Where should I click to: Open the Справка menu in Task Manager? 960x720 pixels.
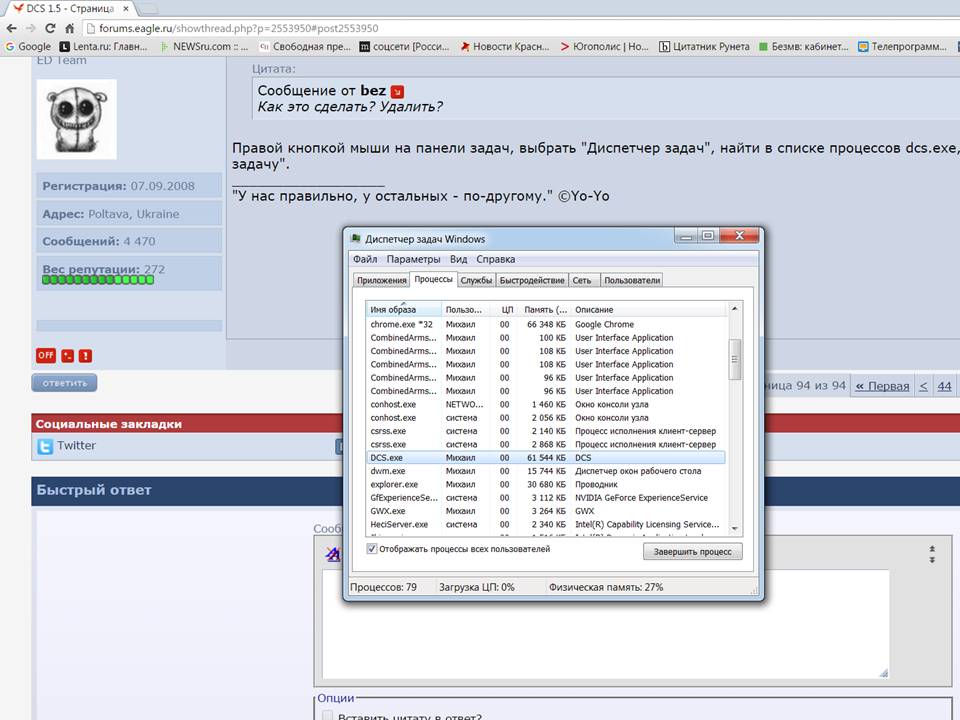(x=495, y=259)
